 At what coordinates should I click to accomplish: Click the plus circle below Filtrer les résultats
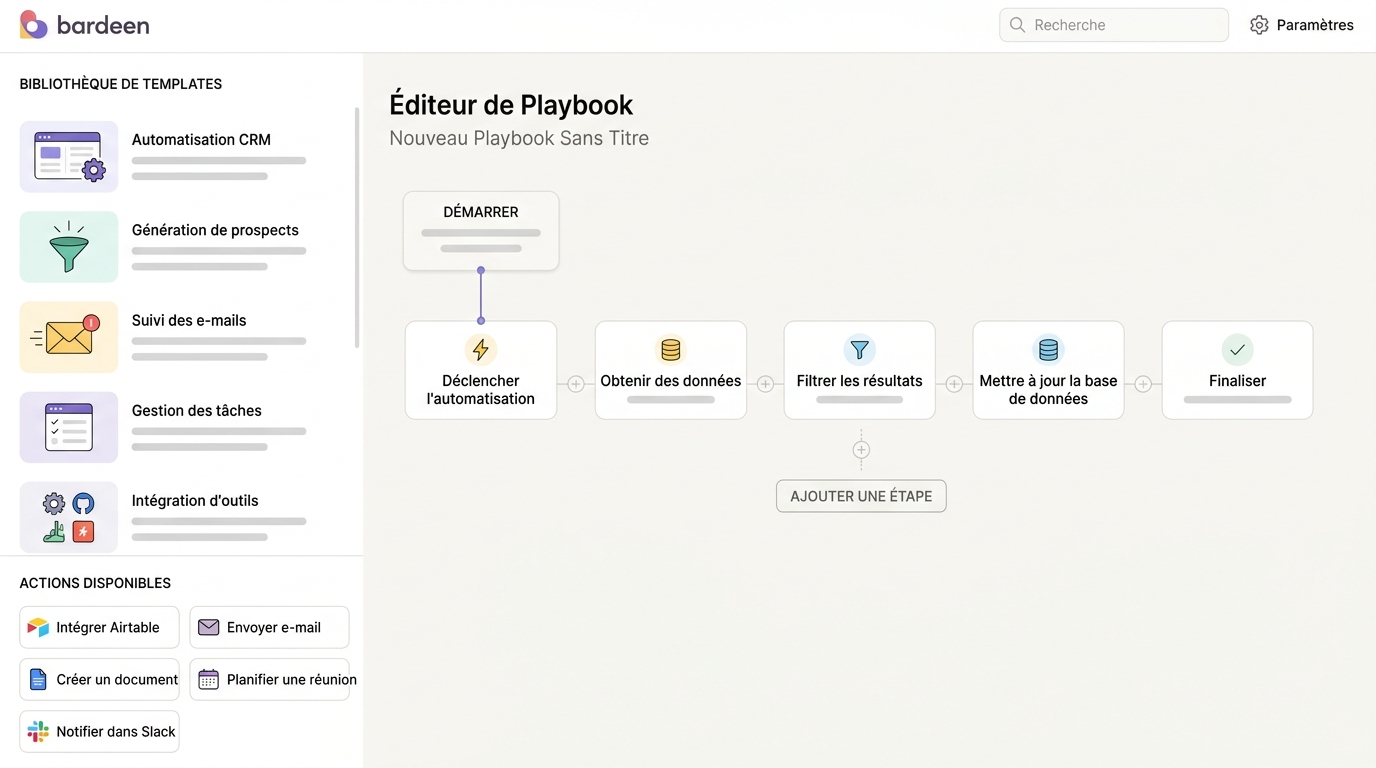tap(861, 450)
